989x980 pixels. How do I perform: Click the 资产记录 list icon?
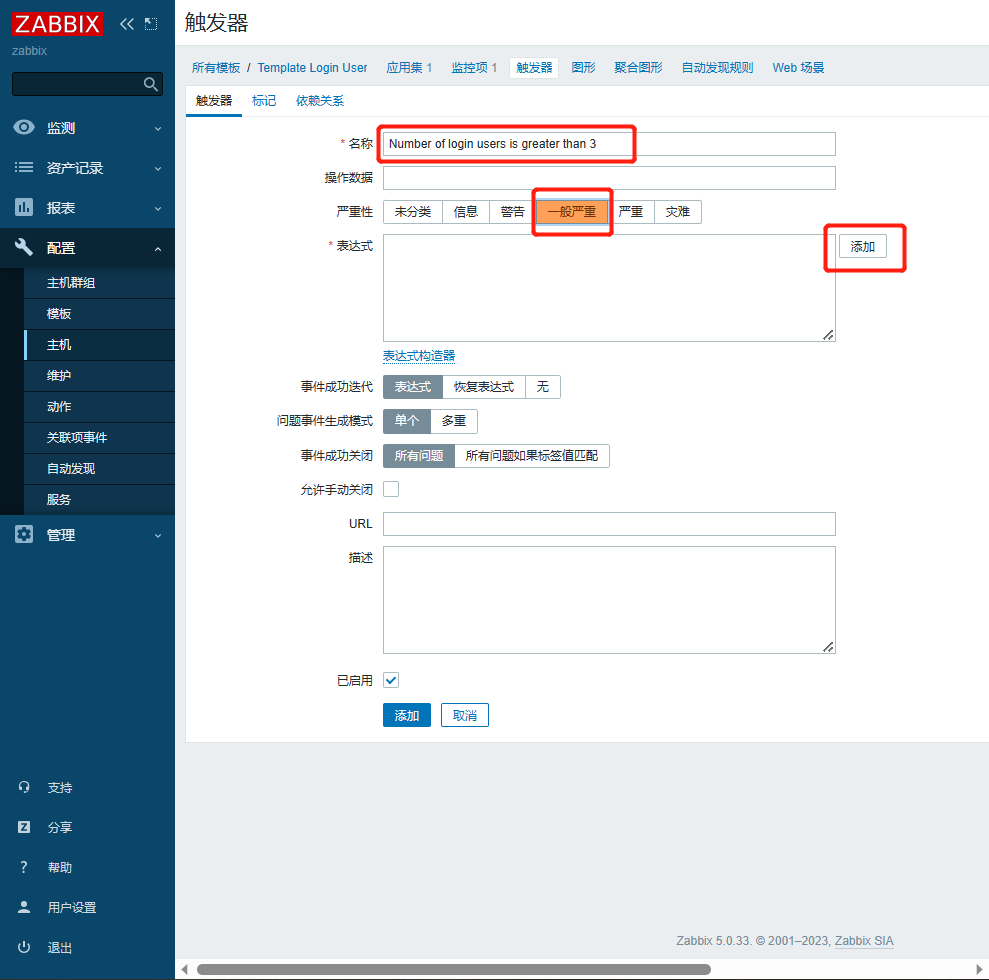(24, 167)
